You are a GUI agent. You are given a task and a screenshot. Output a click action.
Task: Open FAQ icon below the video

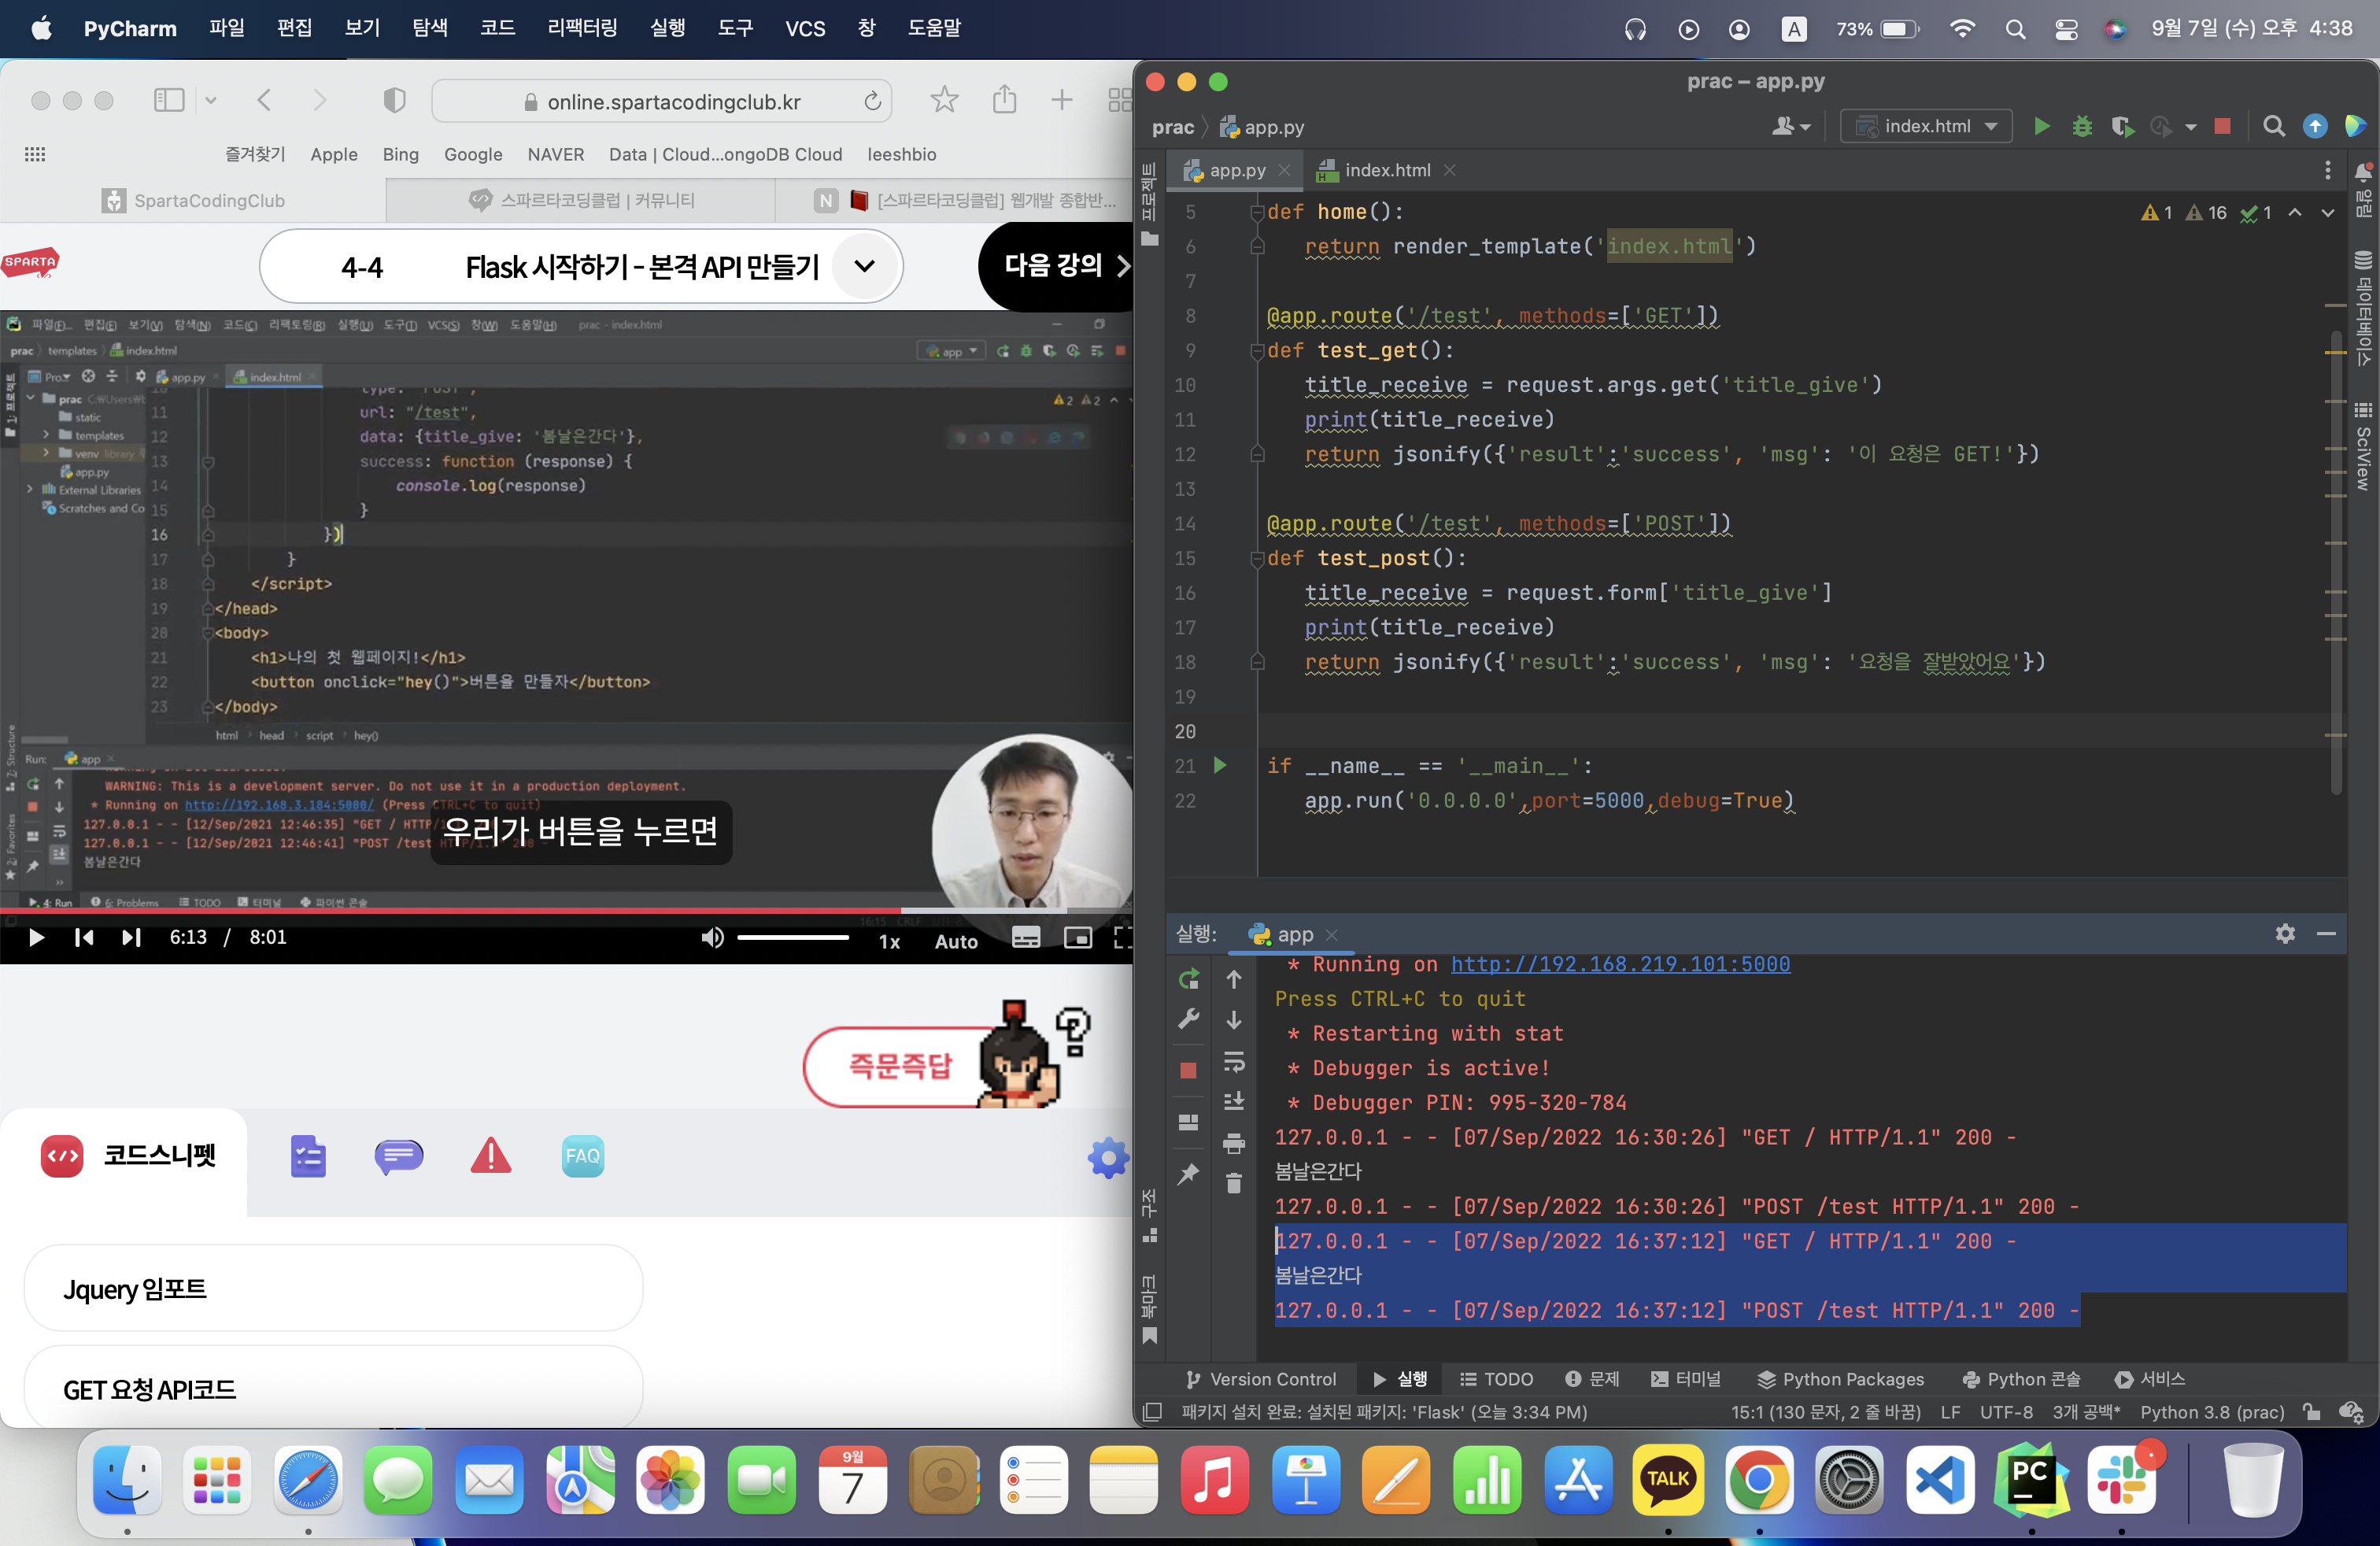pyautogui.click(x=583, y=1156)
